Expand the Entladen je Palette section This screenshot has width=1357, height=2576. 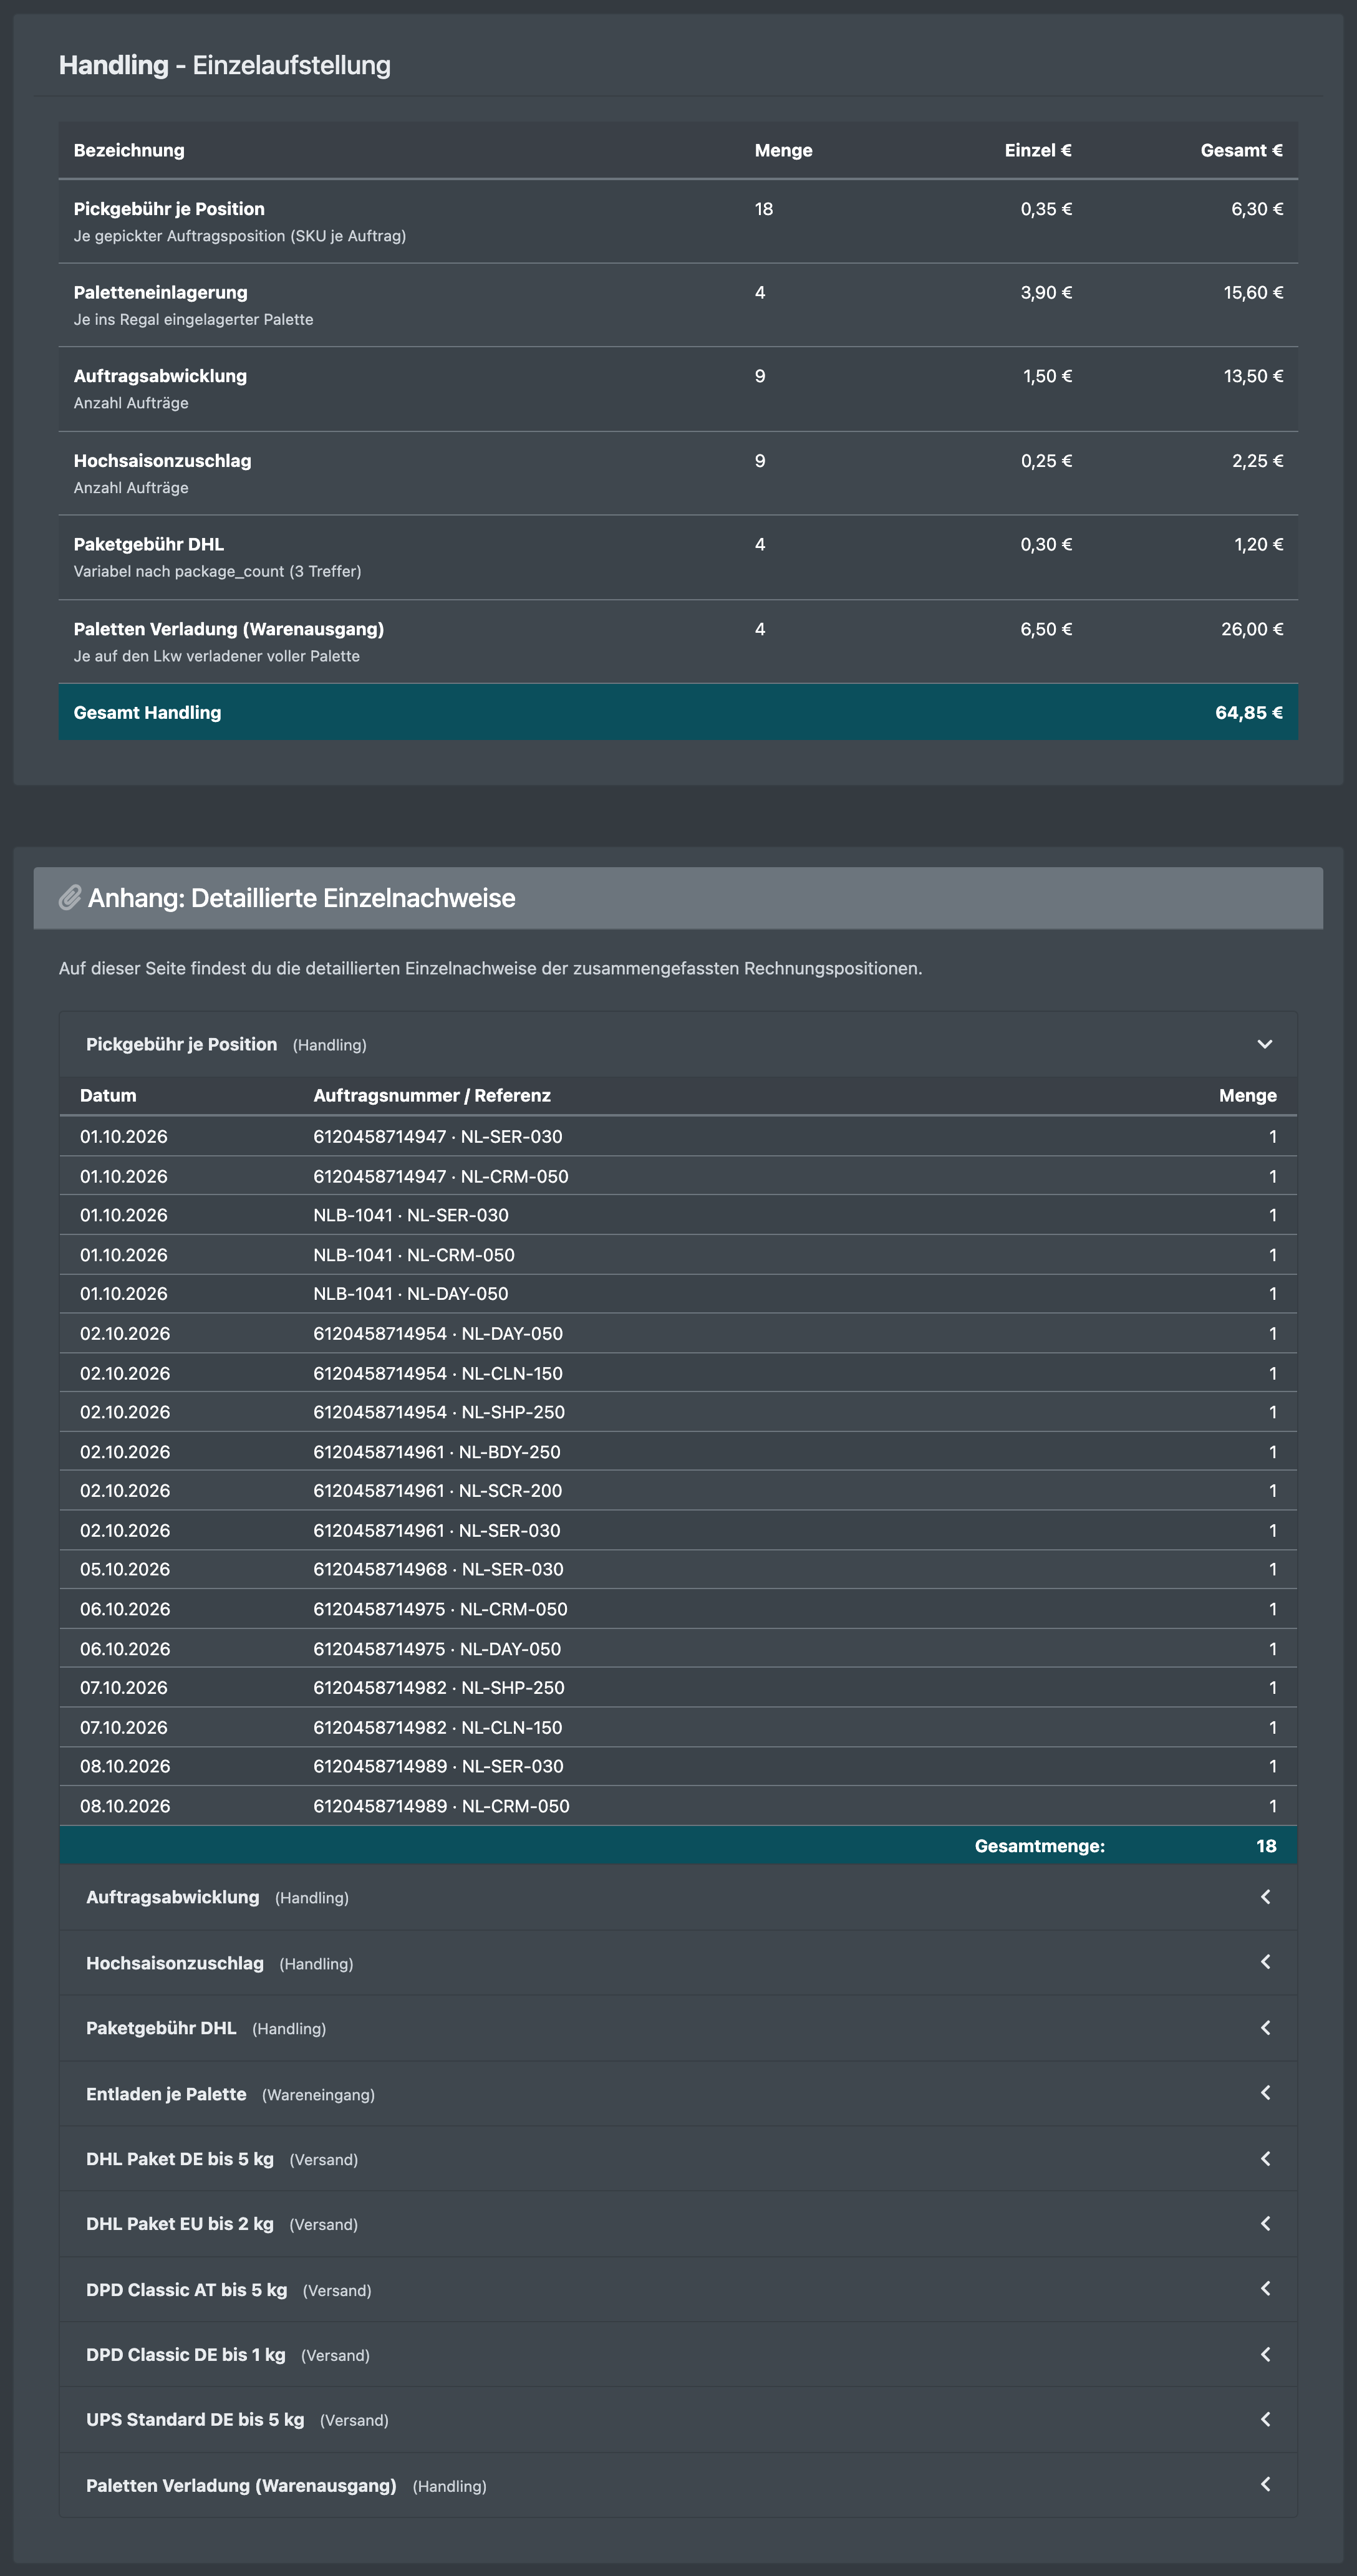coord(678,2094)
